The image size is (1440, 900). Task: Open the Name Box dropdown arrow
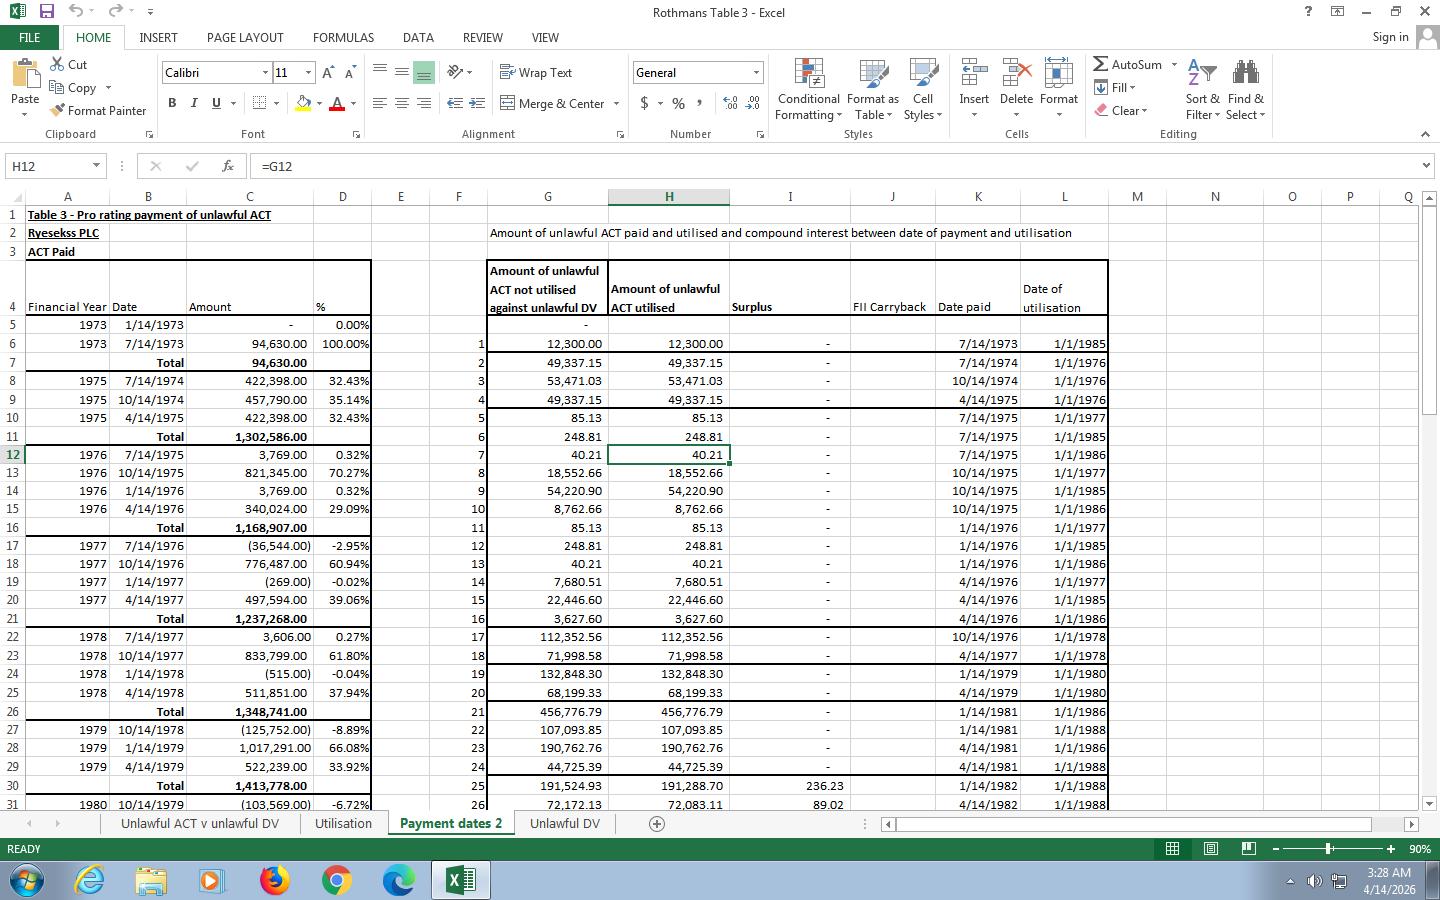(96, 166)
